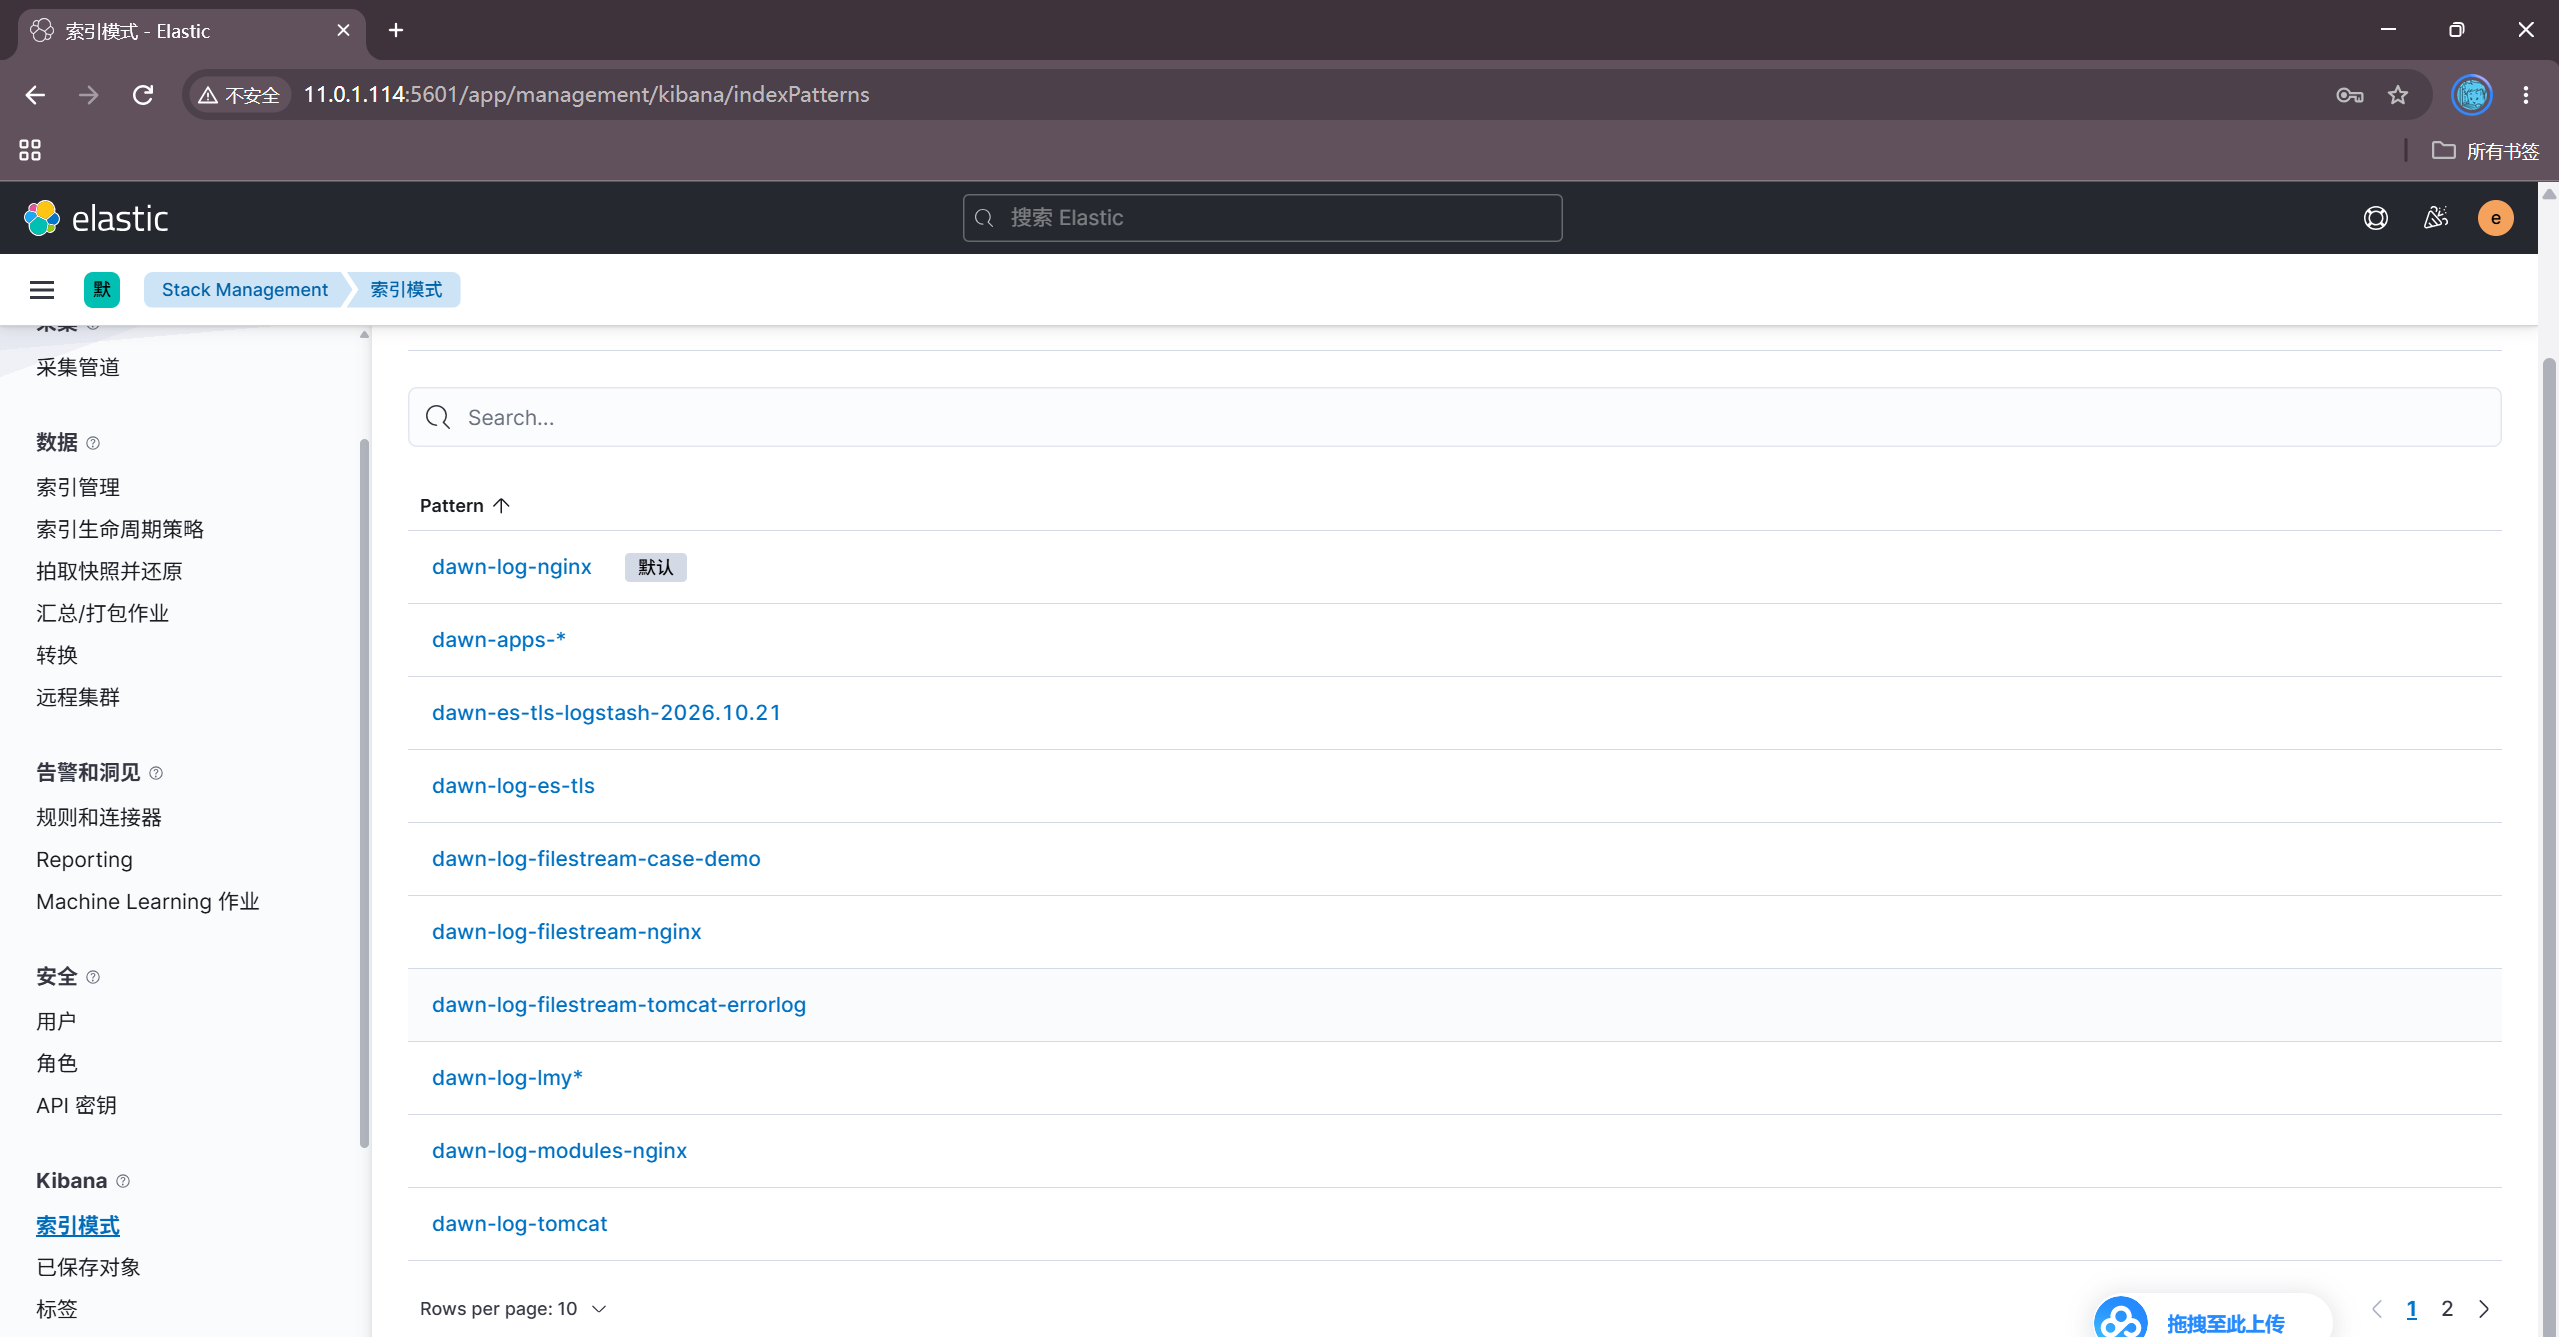This screenshot has height=1337, width=2559.
Task: Select 索引管理 in the sidebar
Action: 78,488
